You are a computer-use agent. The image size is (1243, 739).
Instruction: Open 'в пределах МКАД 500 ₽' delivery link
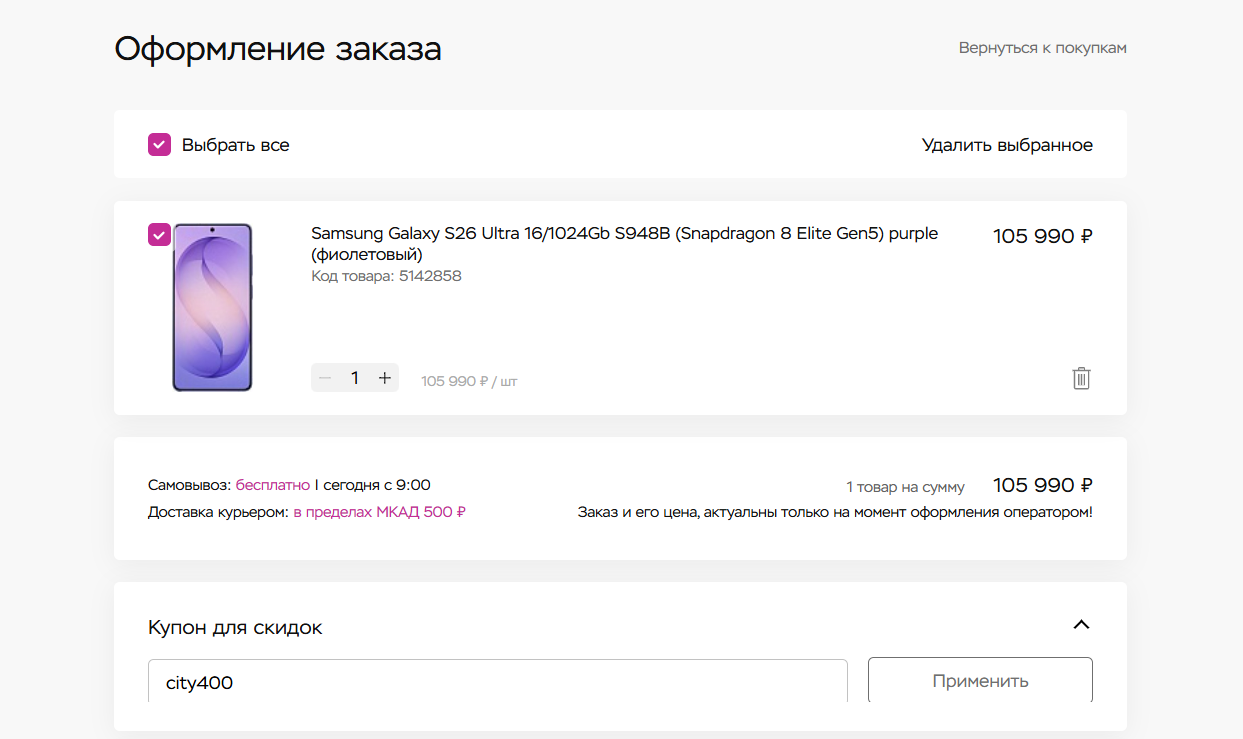[379, 512]
